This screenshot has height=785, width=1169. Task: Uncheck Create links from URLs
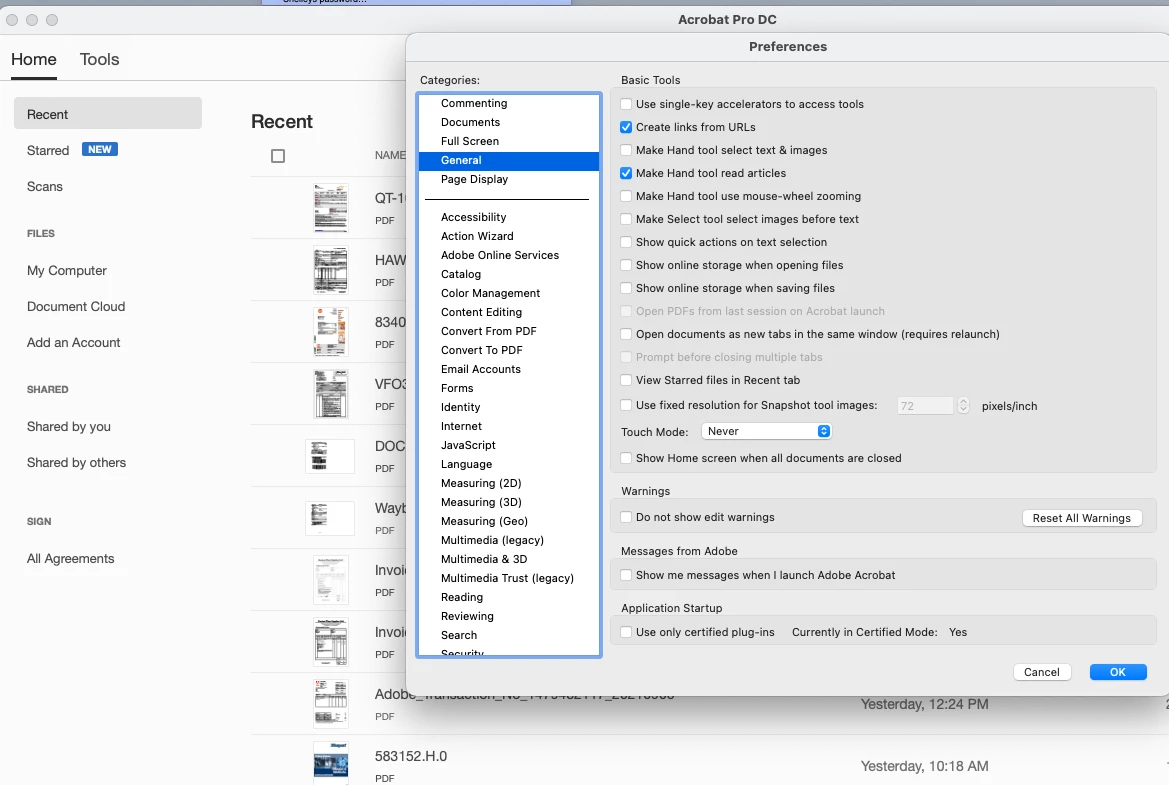click(x=626, y=127)
